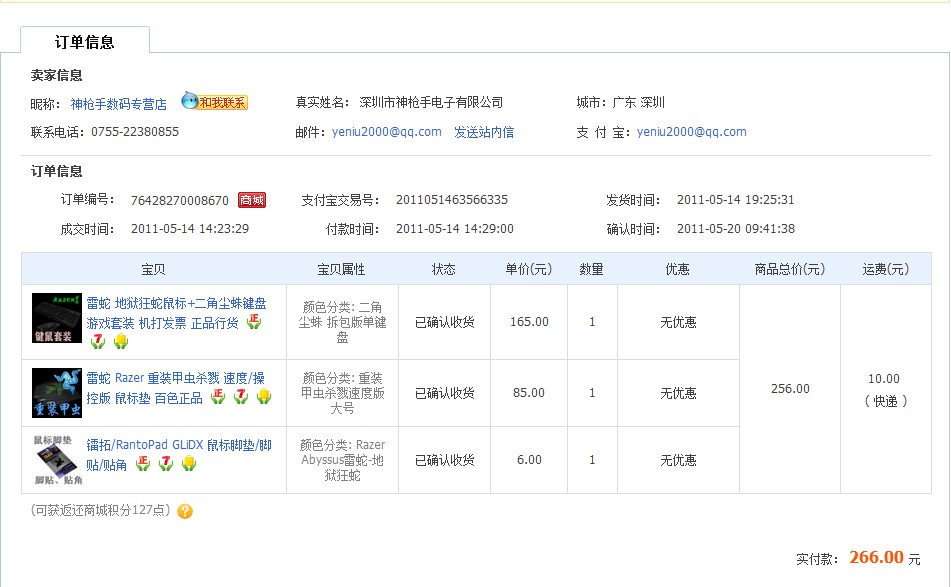Click the 重装甲虫 mousepad thumbnail

(57, 393)
